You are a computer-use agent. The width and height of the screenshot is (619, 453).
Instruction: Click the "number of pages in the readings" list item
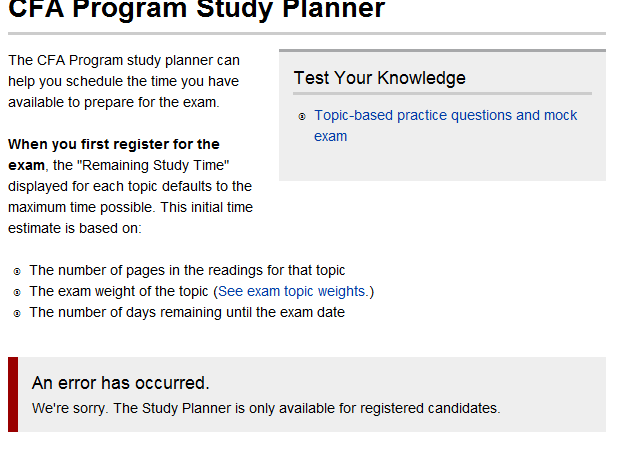187,270
